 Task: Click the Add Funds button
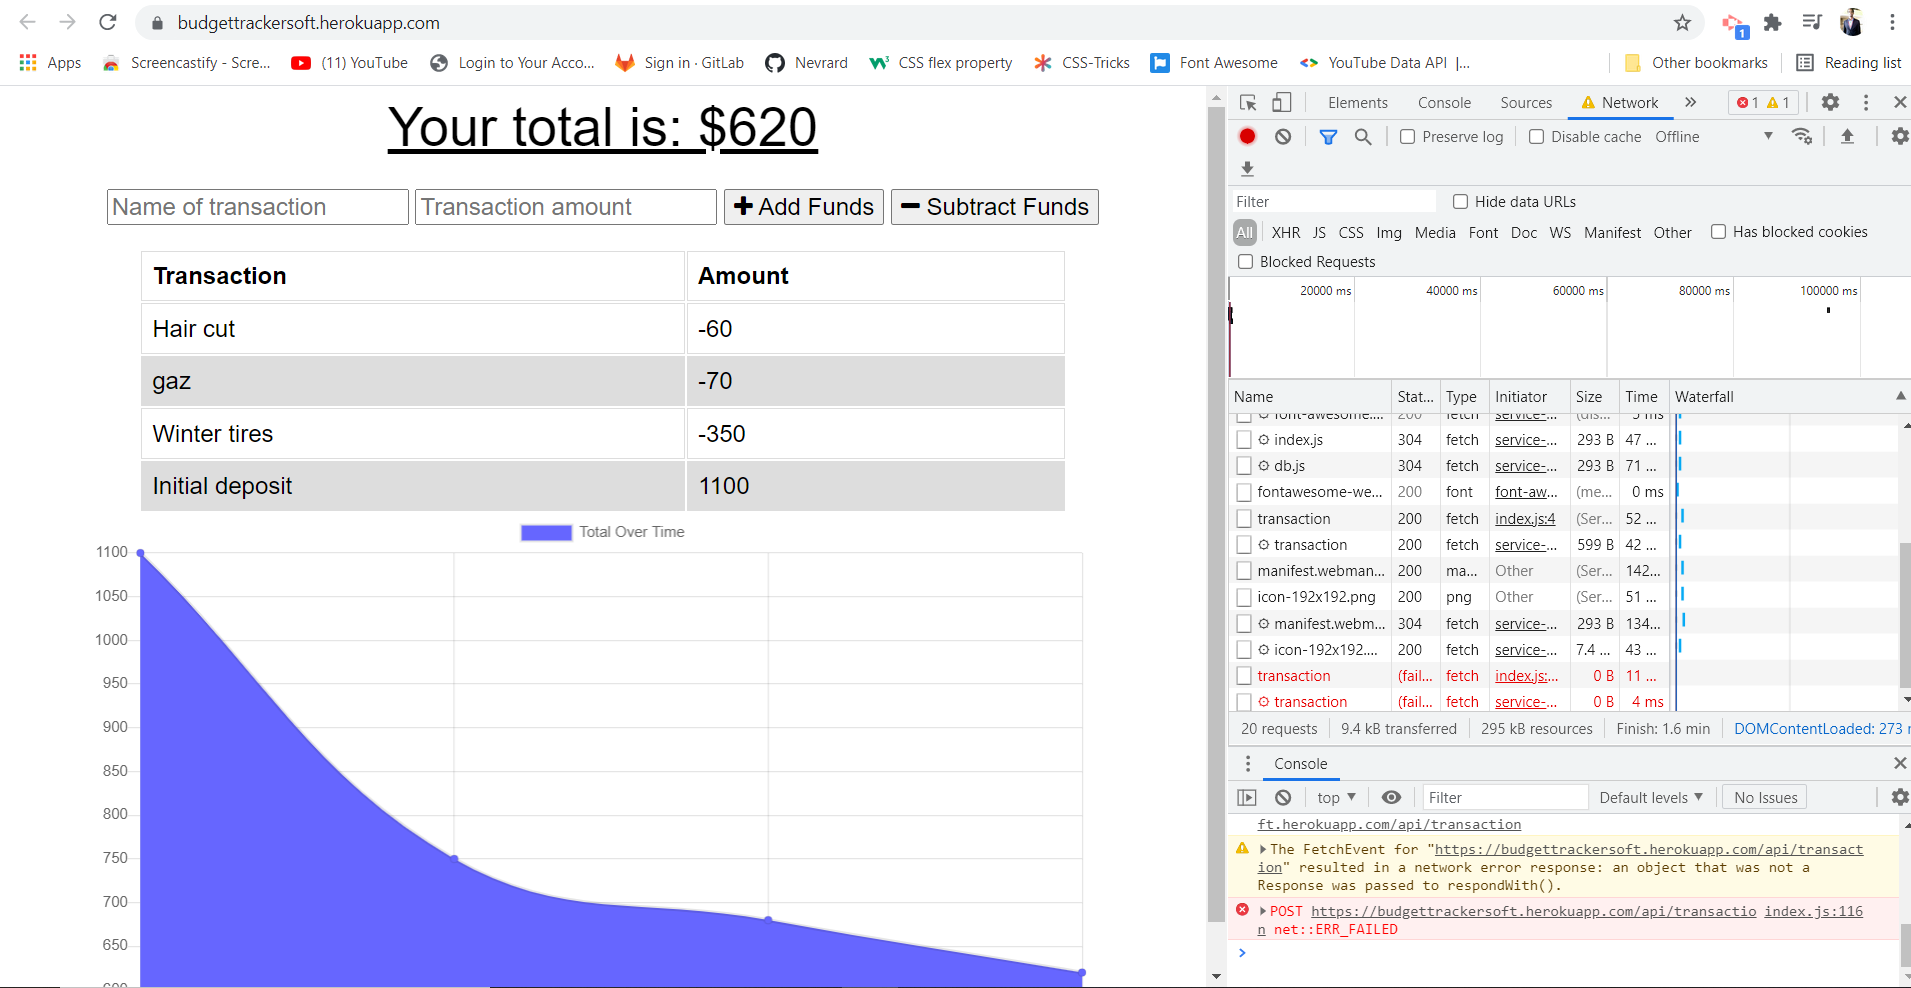[804, 207]
